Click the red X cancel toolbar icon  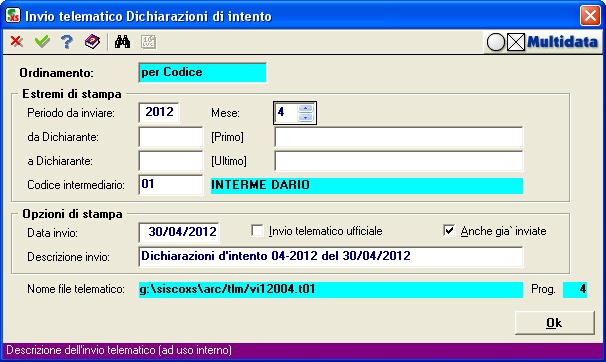click(16, 41)
